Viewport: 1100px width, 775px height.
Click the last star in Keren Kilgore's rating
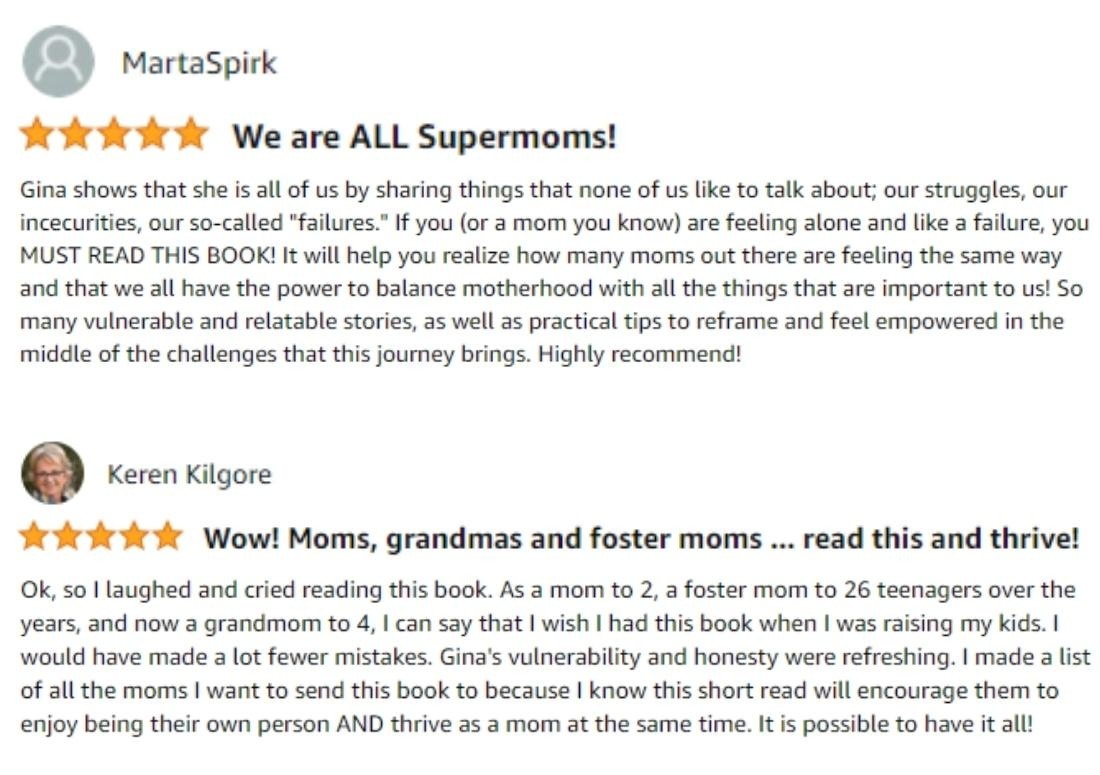tap(167, 537)
